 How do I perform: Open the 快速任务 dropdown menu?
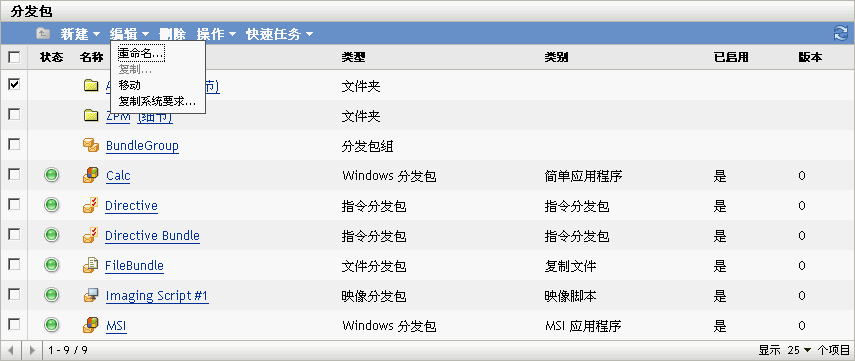tap(279, 34)
